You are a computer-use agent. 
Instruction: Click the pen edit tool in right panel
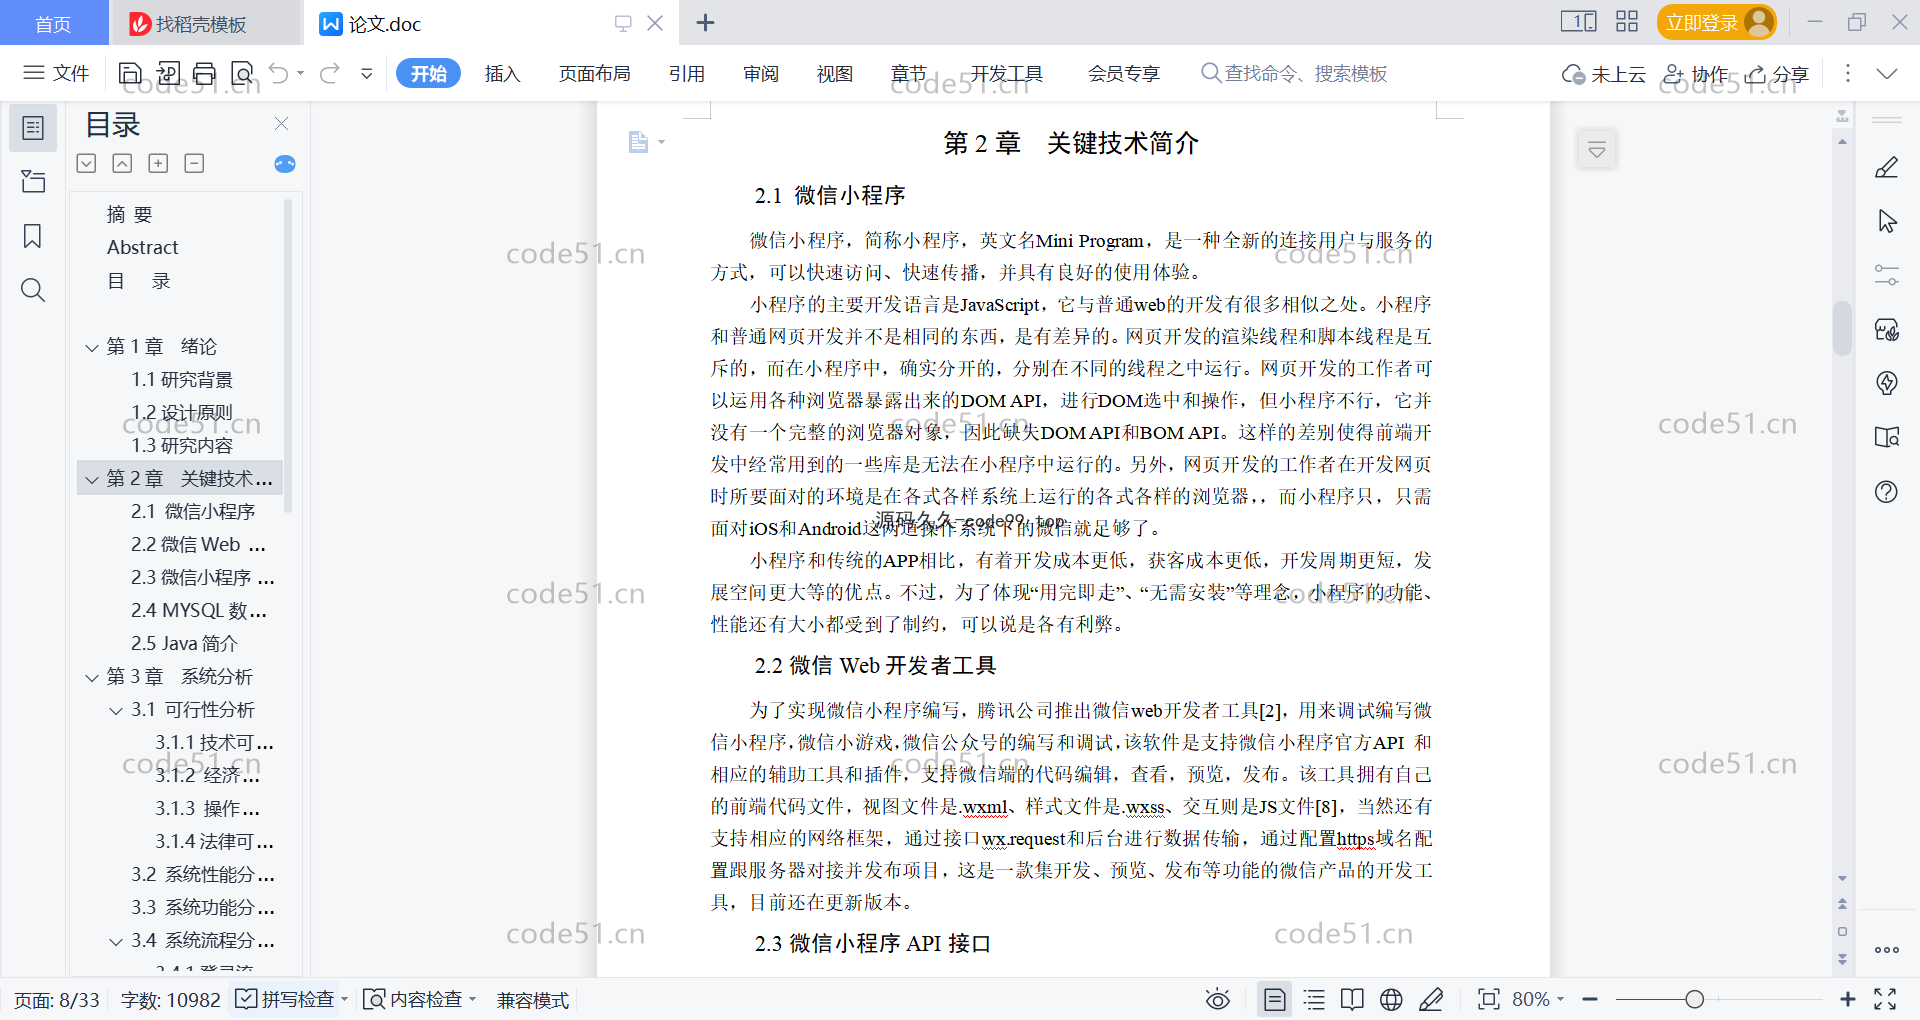[x=1886, y=167]
